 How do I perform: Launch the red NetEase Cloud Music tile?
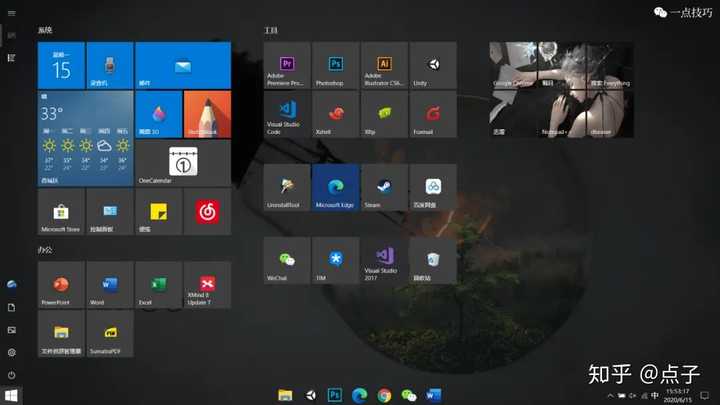coord(208,212)
